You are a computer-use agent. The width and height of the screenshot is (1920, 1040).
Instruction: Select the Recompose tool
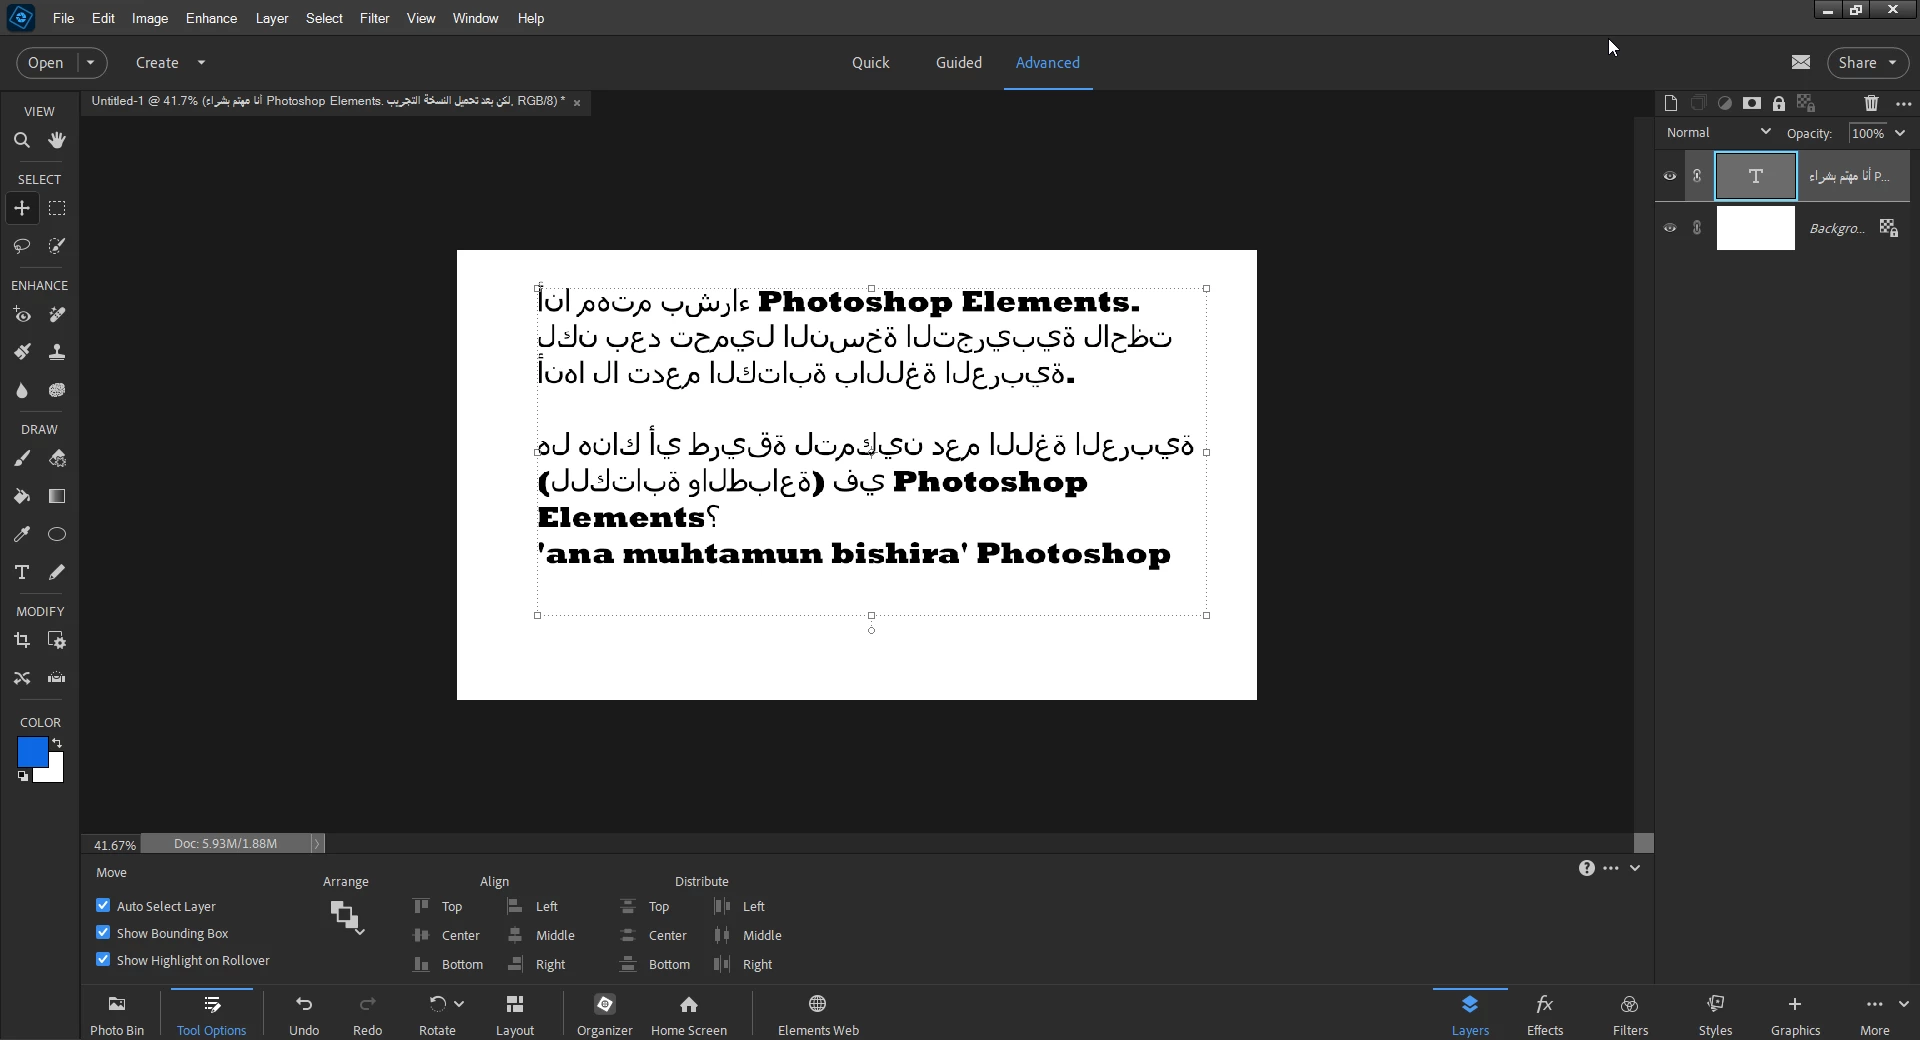pyautogui.click(x=57, y=640)
